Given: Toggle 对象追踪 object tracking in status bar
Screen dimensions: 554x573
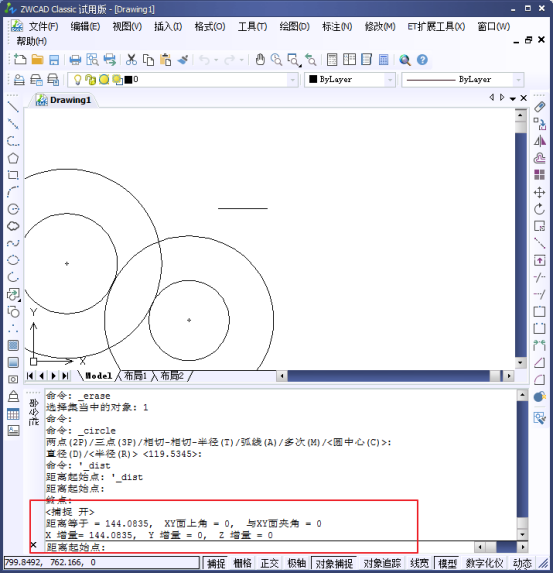Looking at the screenshot, I should (x=382, y=563).
